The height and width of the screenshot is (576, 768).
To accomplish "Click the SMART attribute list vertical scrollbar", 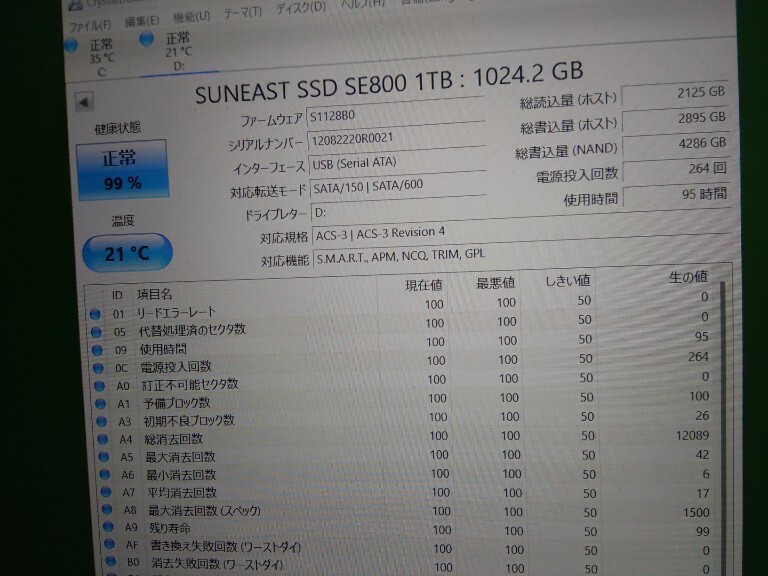I will tap(724, 426).
